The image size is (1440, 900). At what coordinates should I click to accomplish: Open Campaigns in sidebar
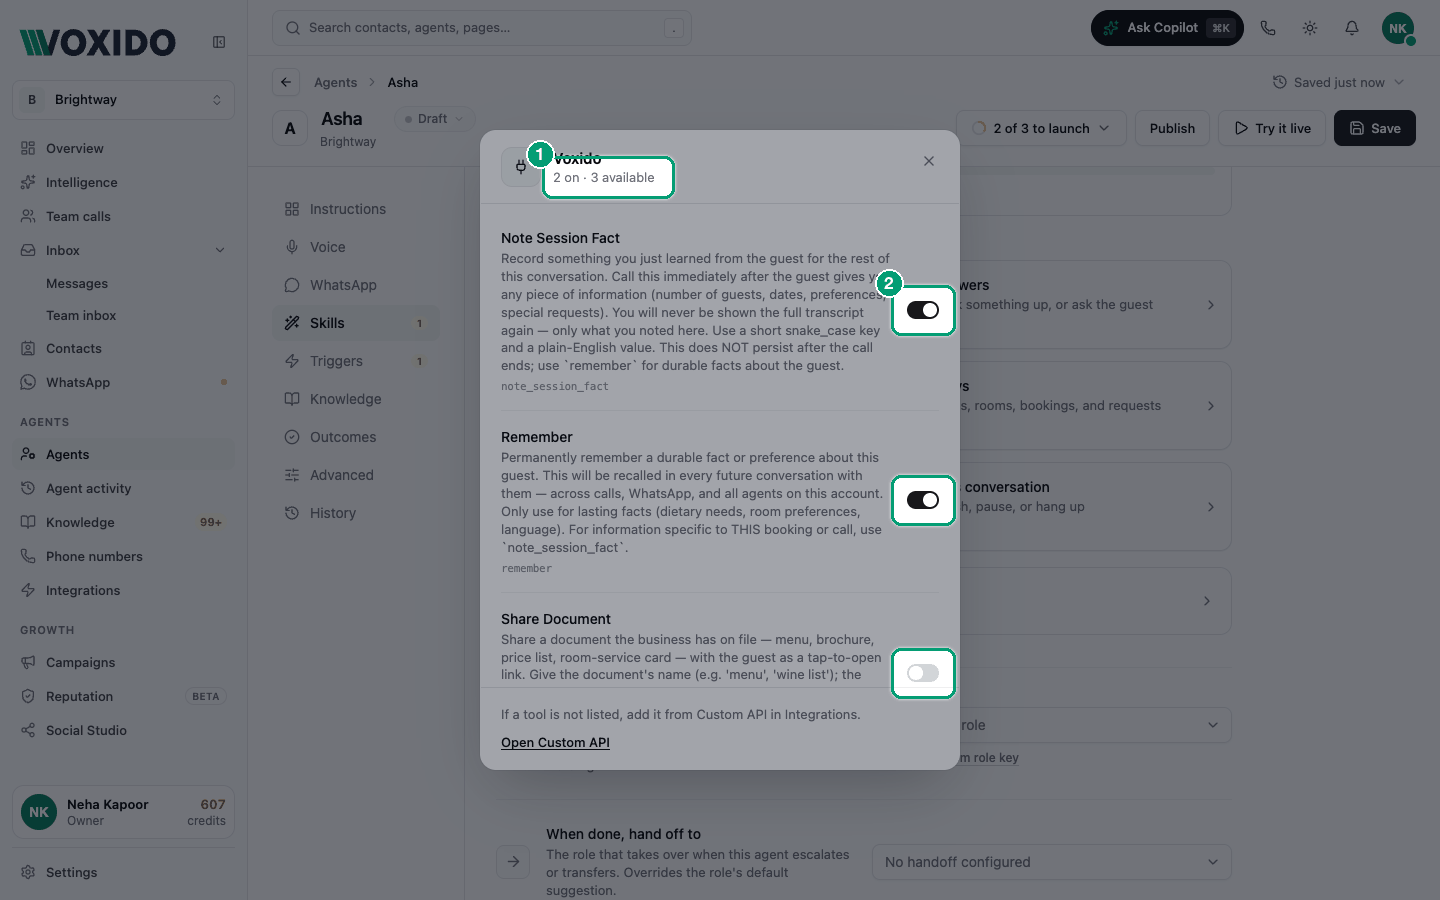(124, 662)
